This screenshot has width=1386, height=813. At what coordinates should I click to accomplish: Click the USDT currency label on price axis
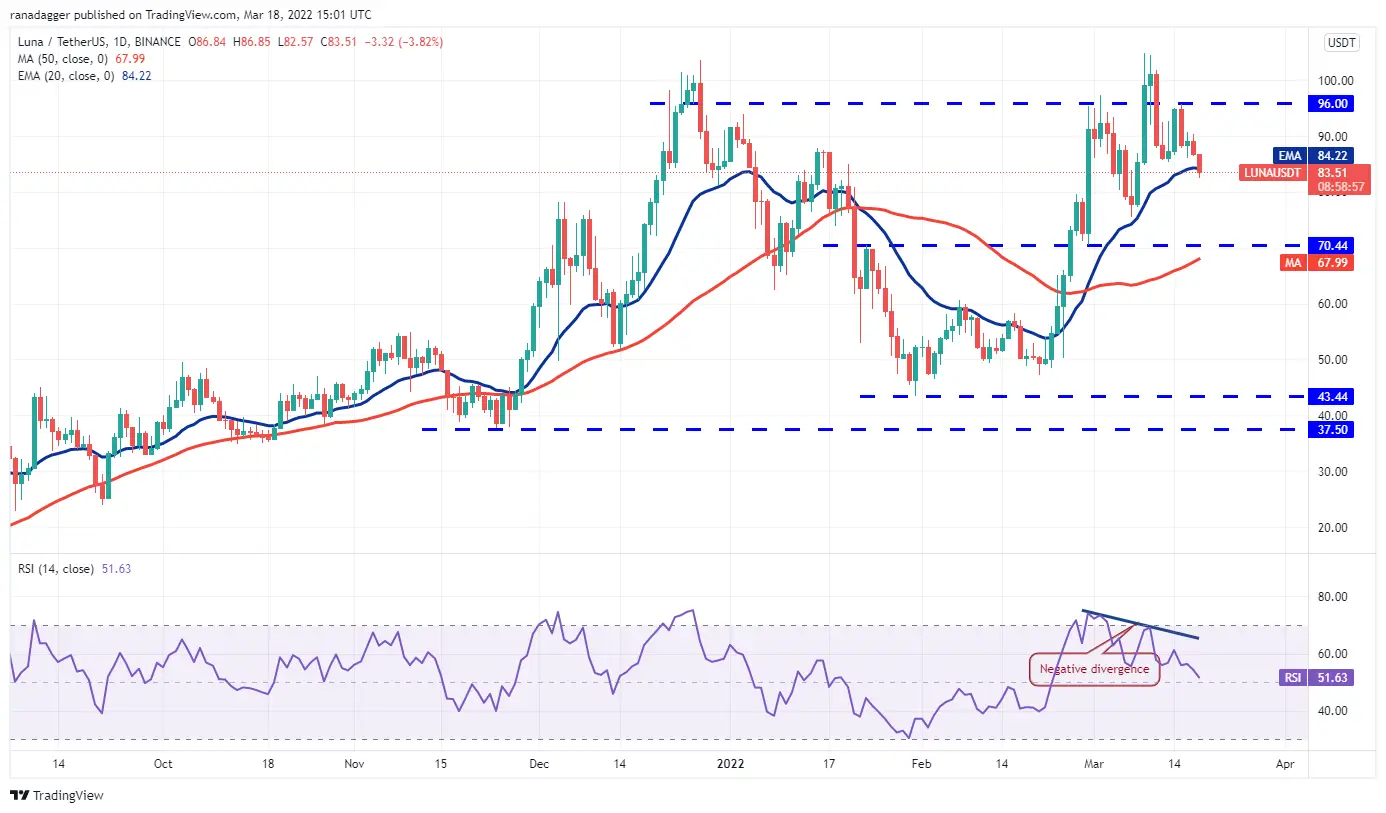point(1339,43)
